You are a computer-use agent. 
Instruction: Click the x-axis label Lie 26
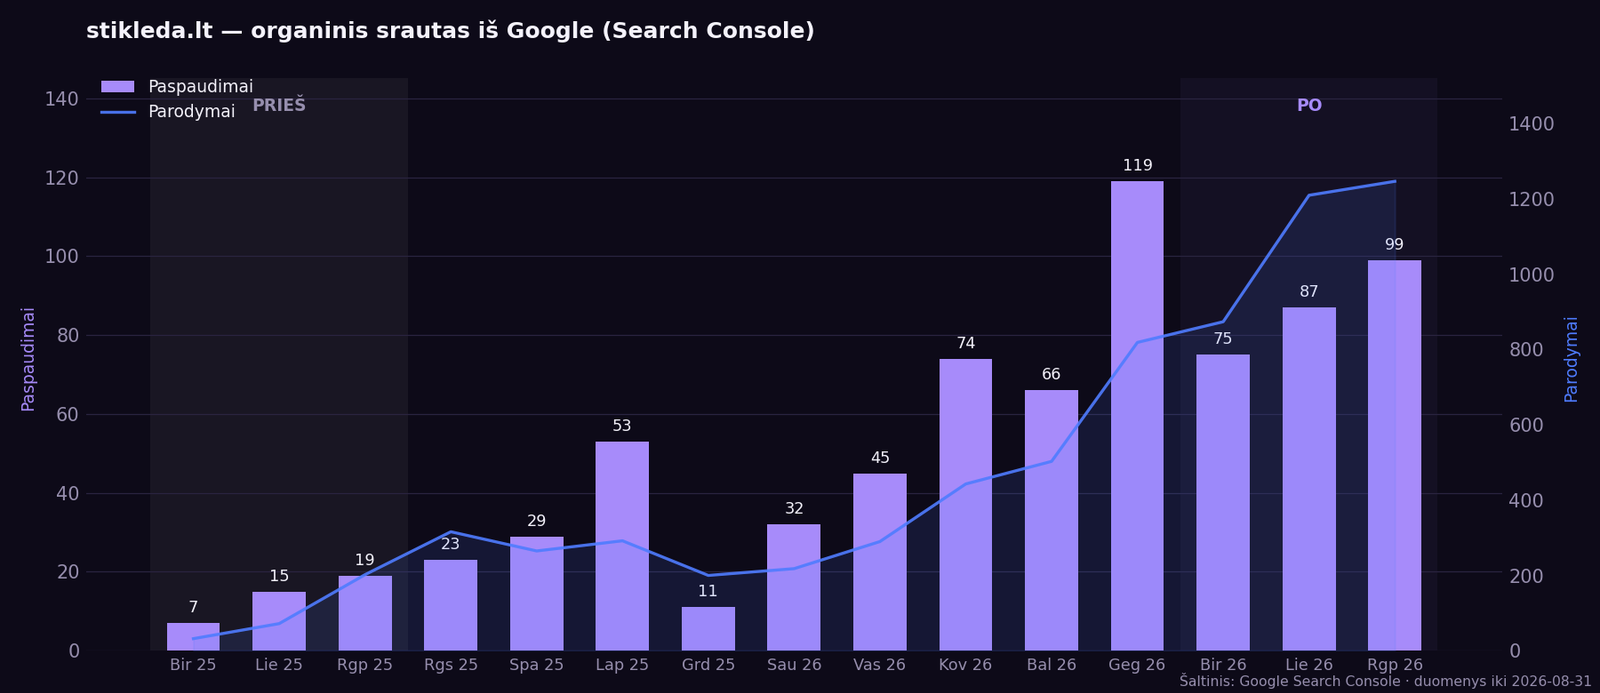coord(1309,665)
